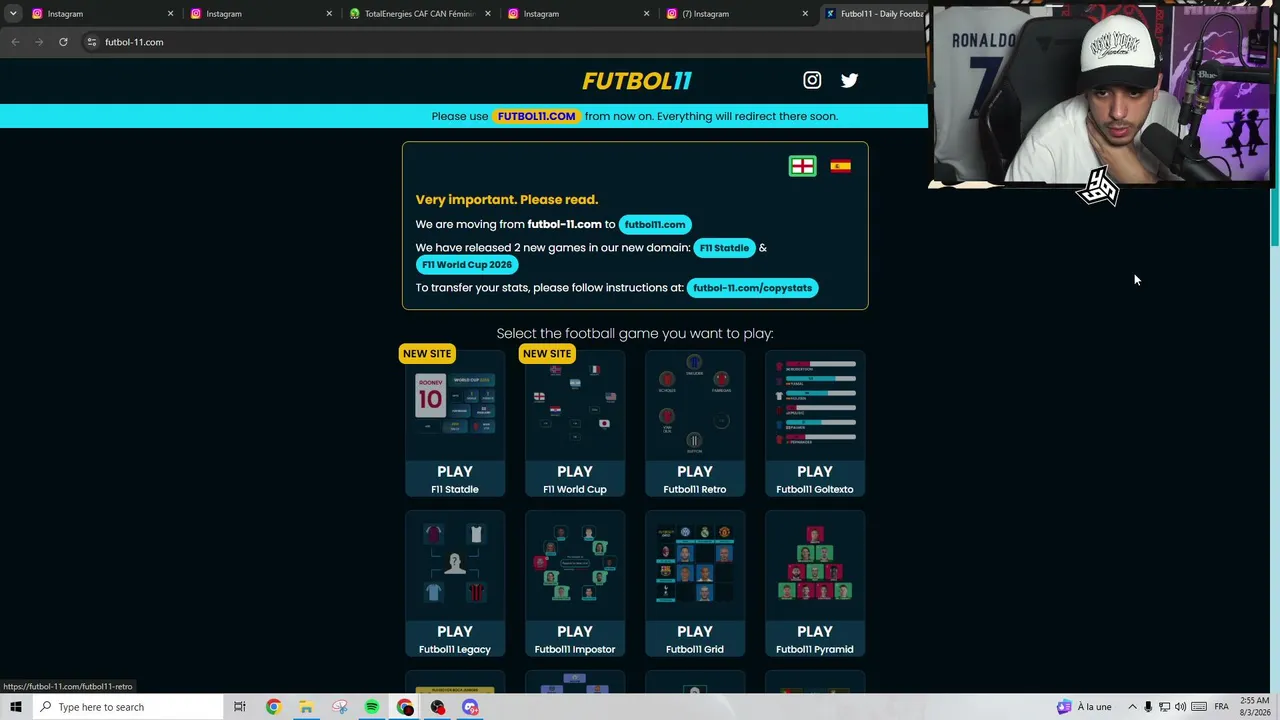Change the FRA input language
This screenshot has width=1280, height=720.
point(1221,707)
